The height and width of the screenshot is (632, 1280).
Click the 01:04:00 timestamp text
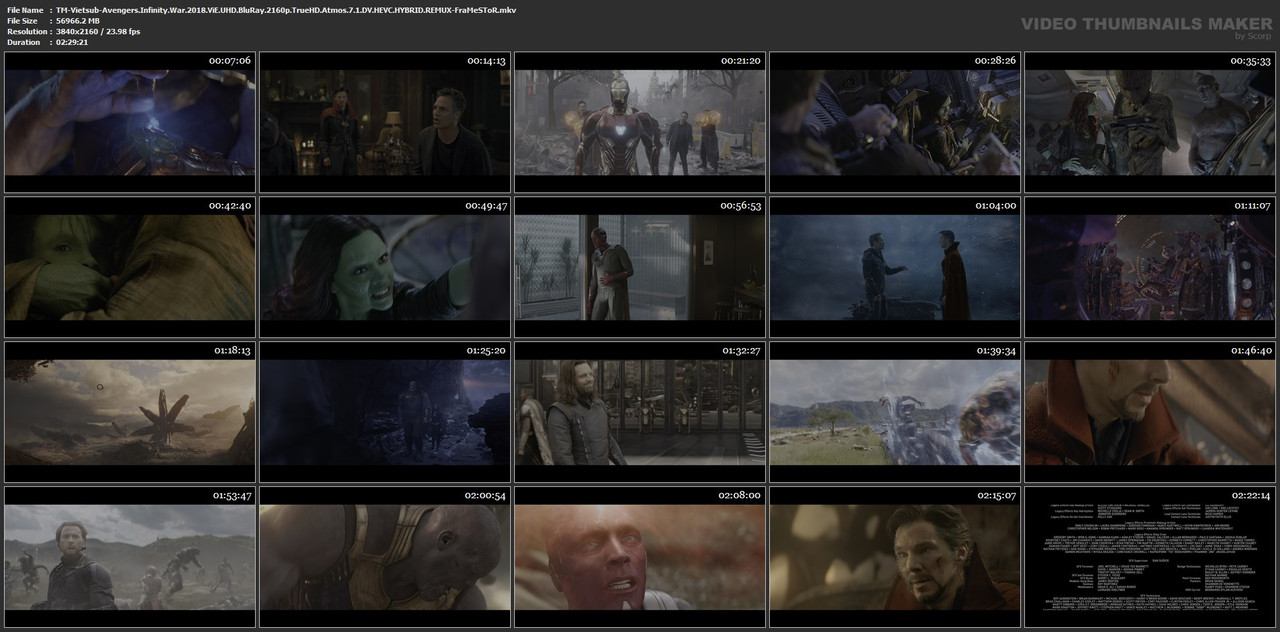pyautogui.click(x=995, y=206)
